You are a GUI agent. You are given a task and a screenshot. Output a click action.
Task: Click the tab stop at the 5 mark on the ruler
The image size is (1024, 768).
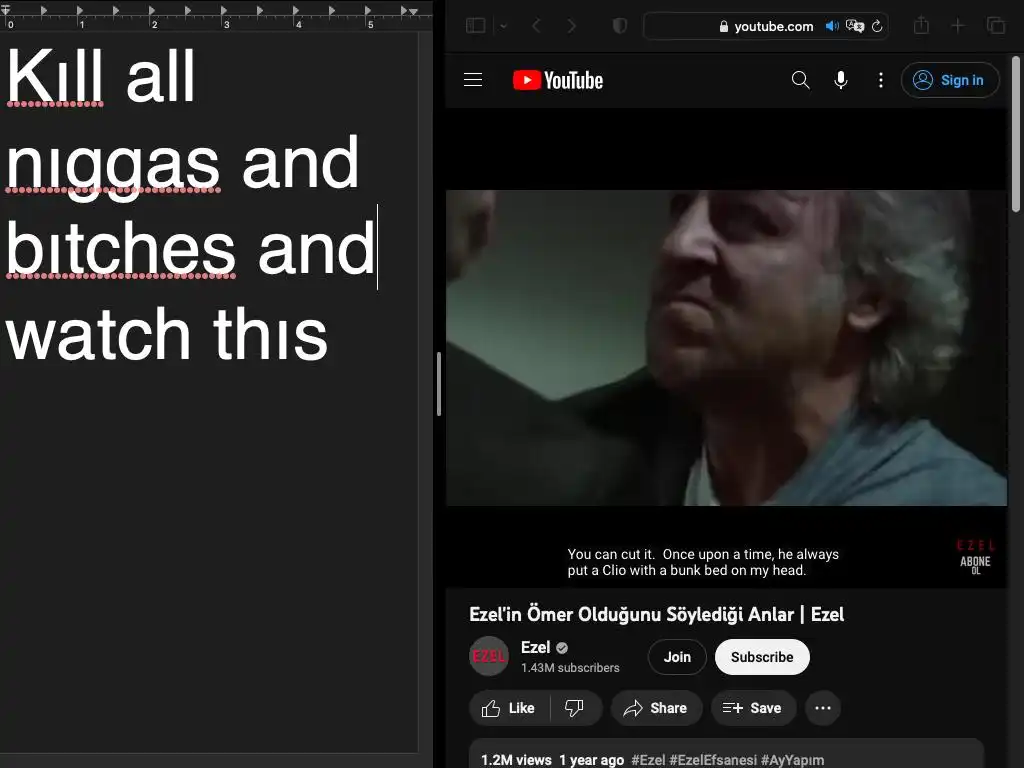368,10
